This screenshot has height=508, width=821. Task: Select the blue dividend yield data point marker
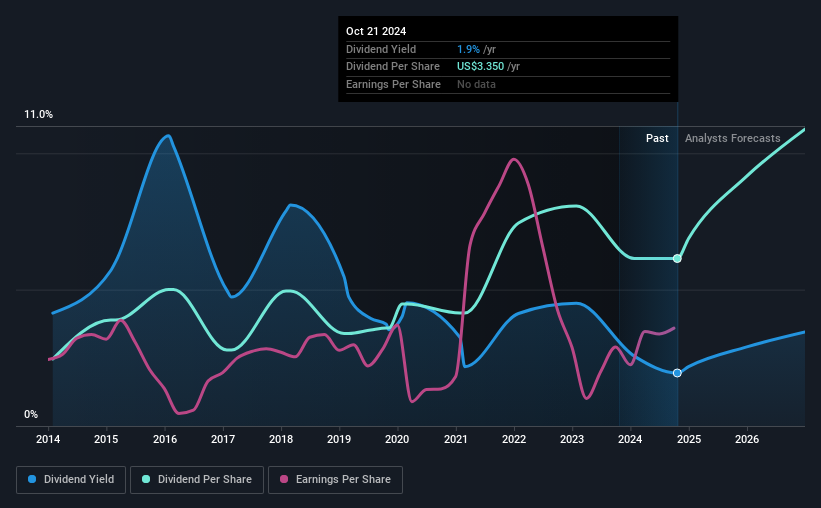coord(677,373)
